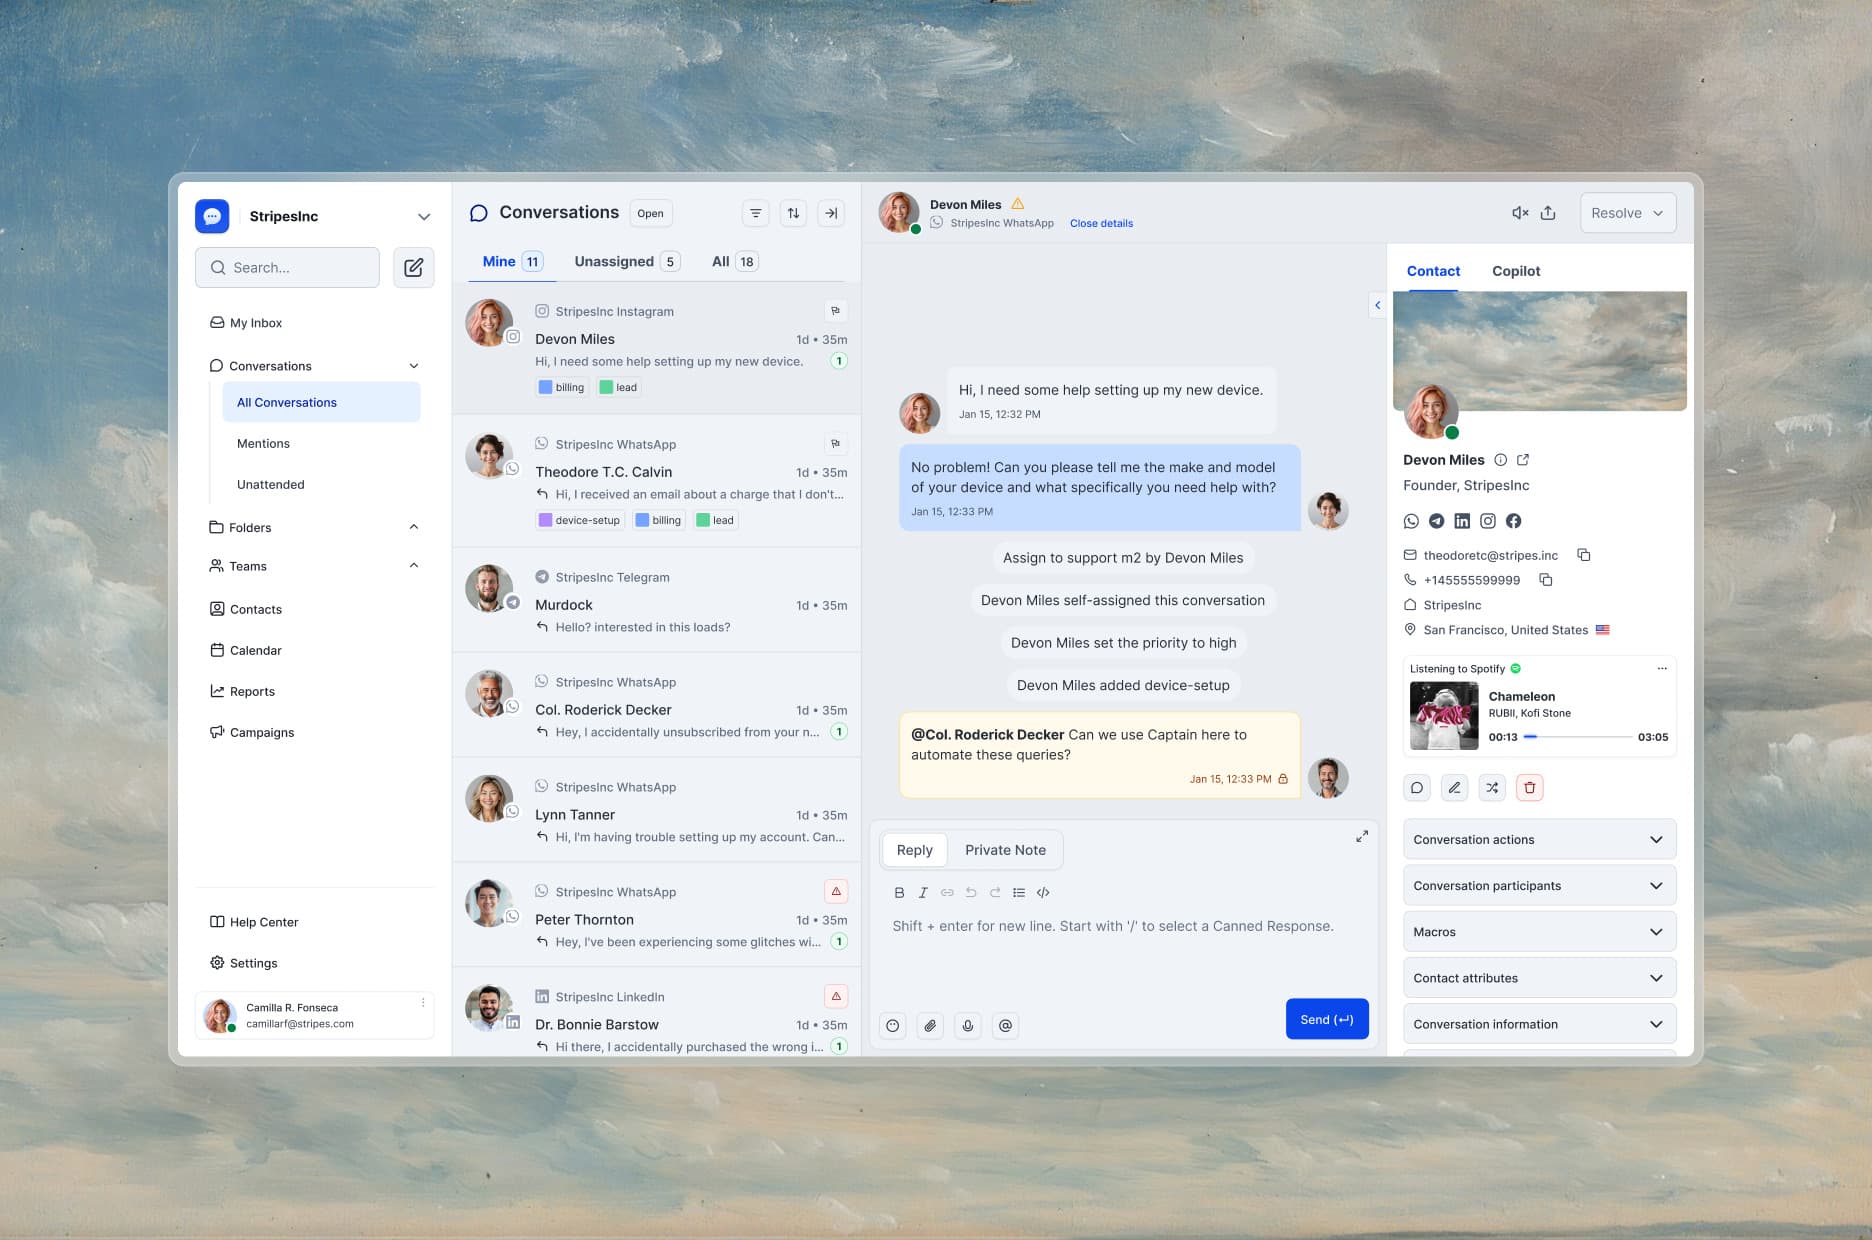Open Mentions in the sidebar
1872x1240 pixels.
263,444
